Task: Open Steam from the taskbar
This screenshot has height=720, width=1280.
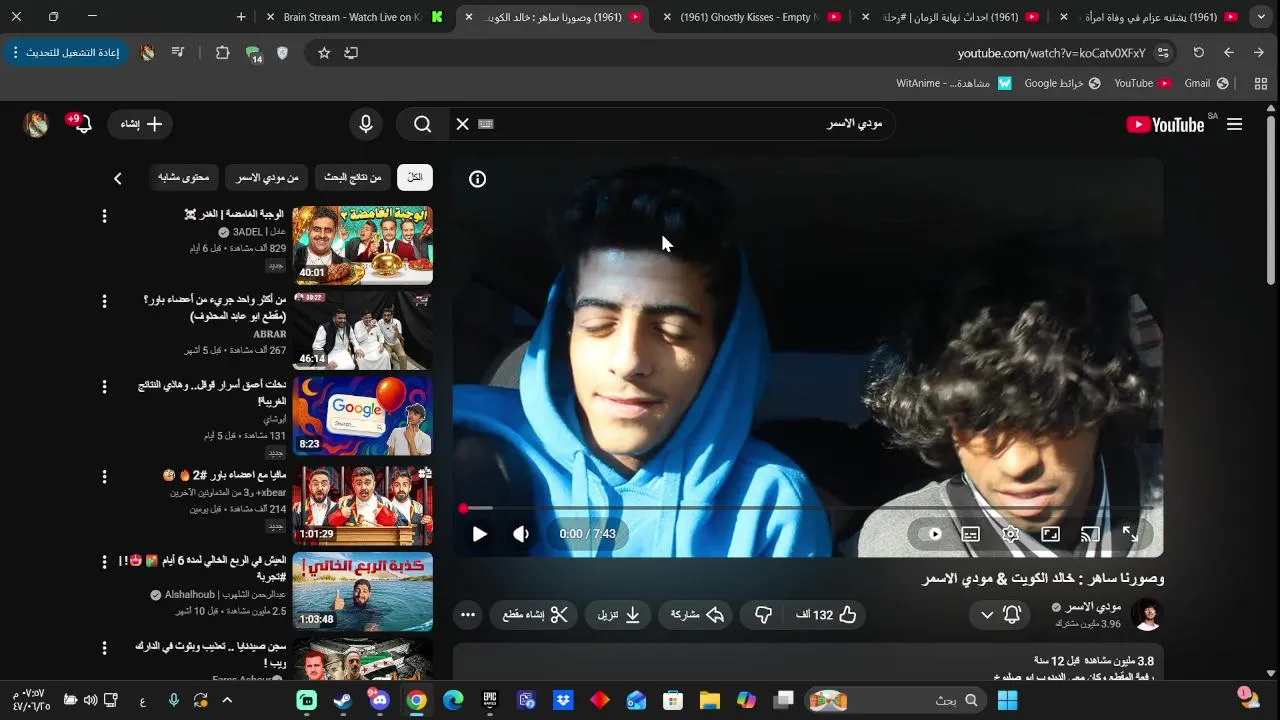Action: pos(343,700)
